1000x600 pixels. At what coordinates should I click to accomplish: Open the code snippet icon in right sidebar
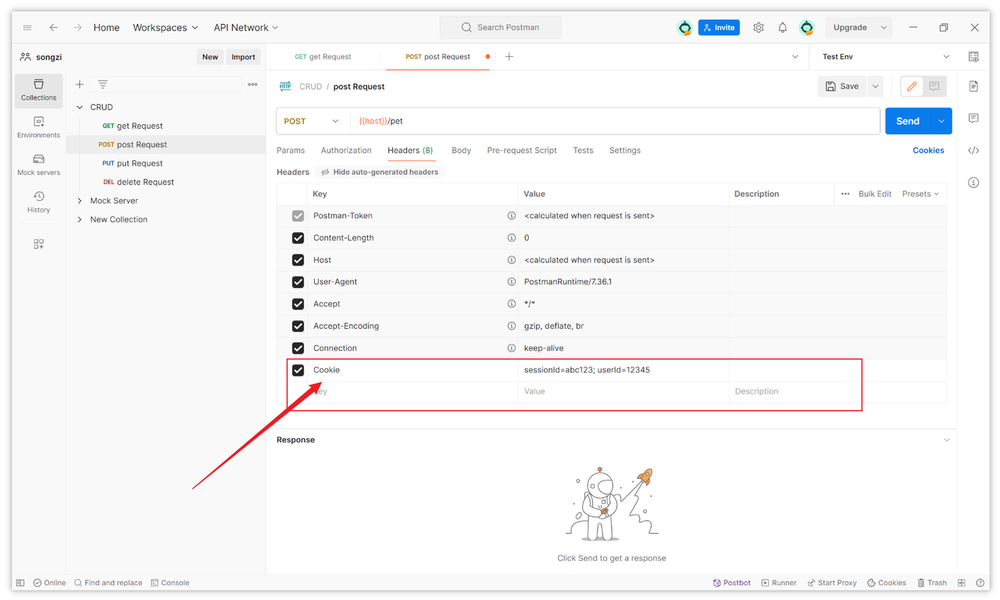coord(974,151)
